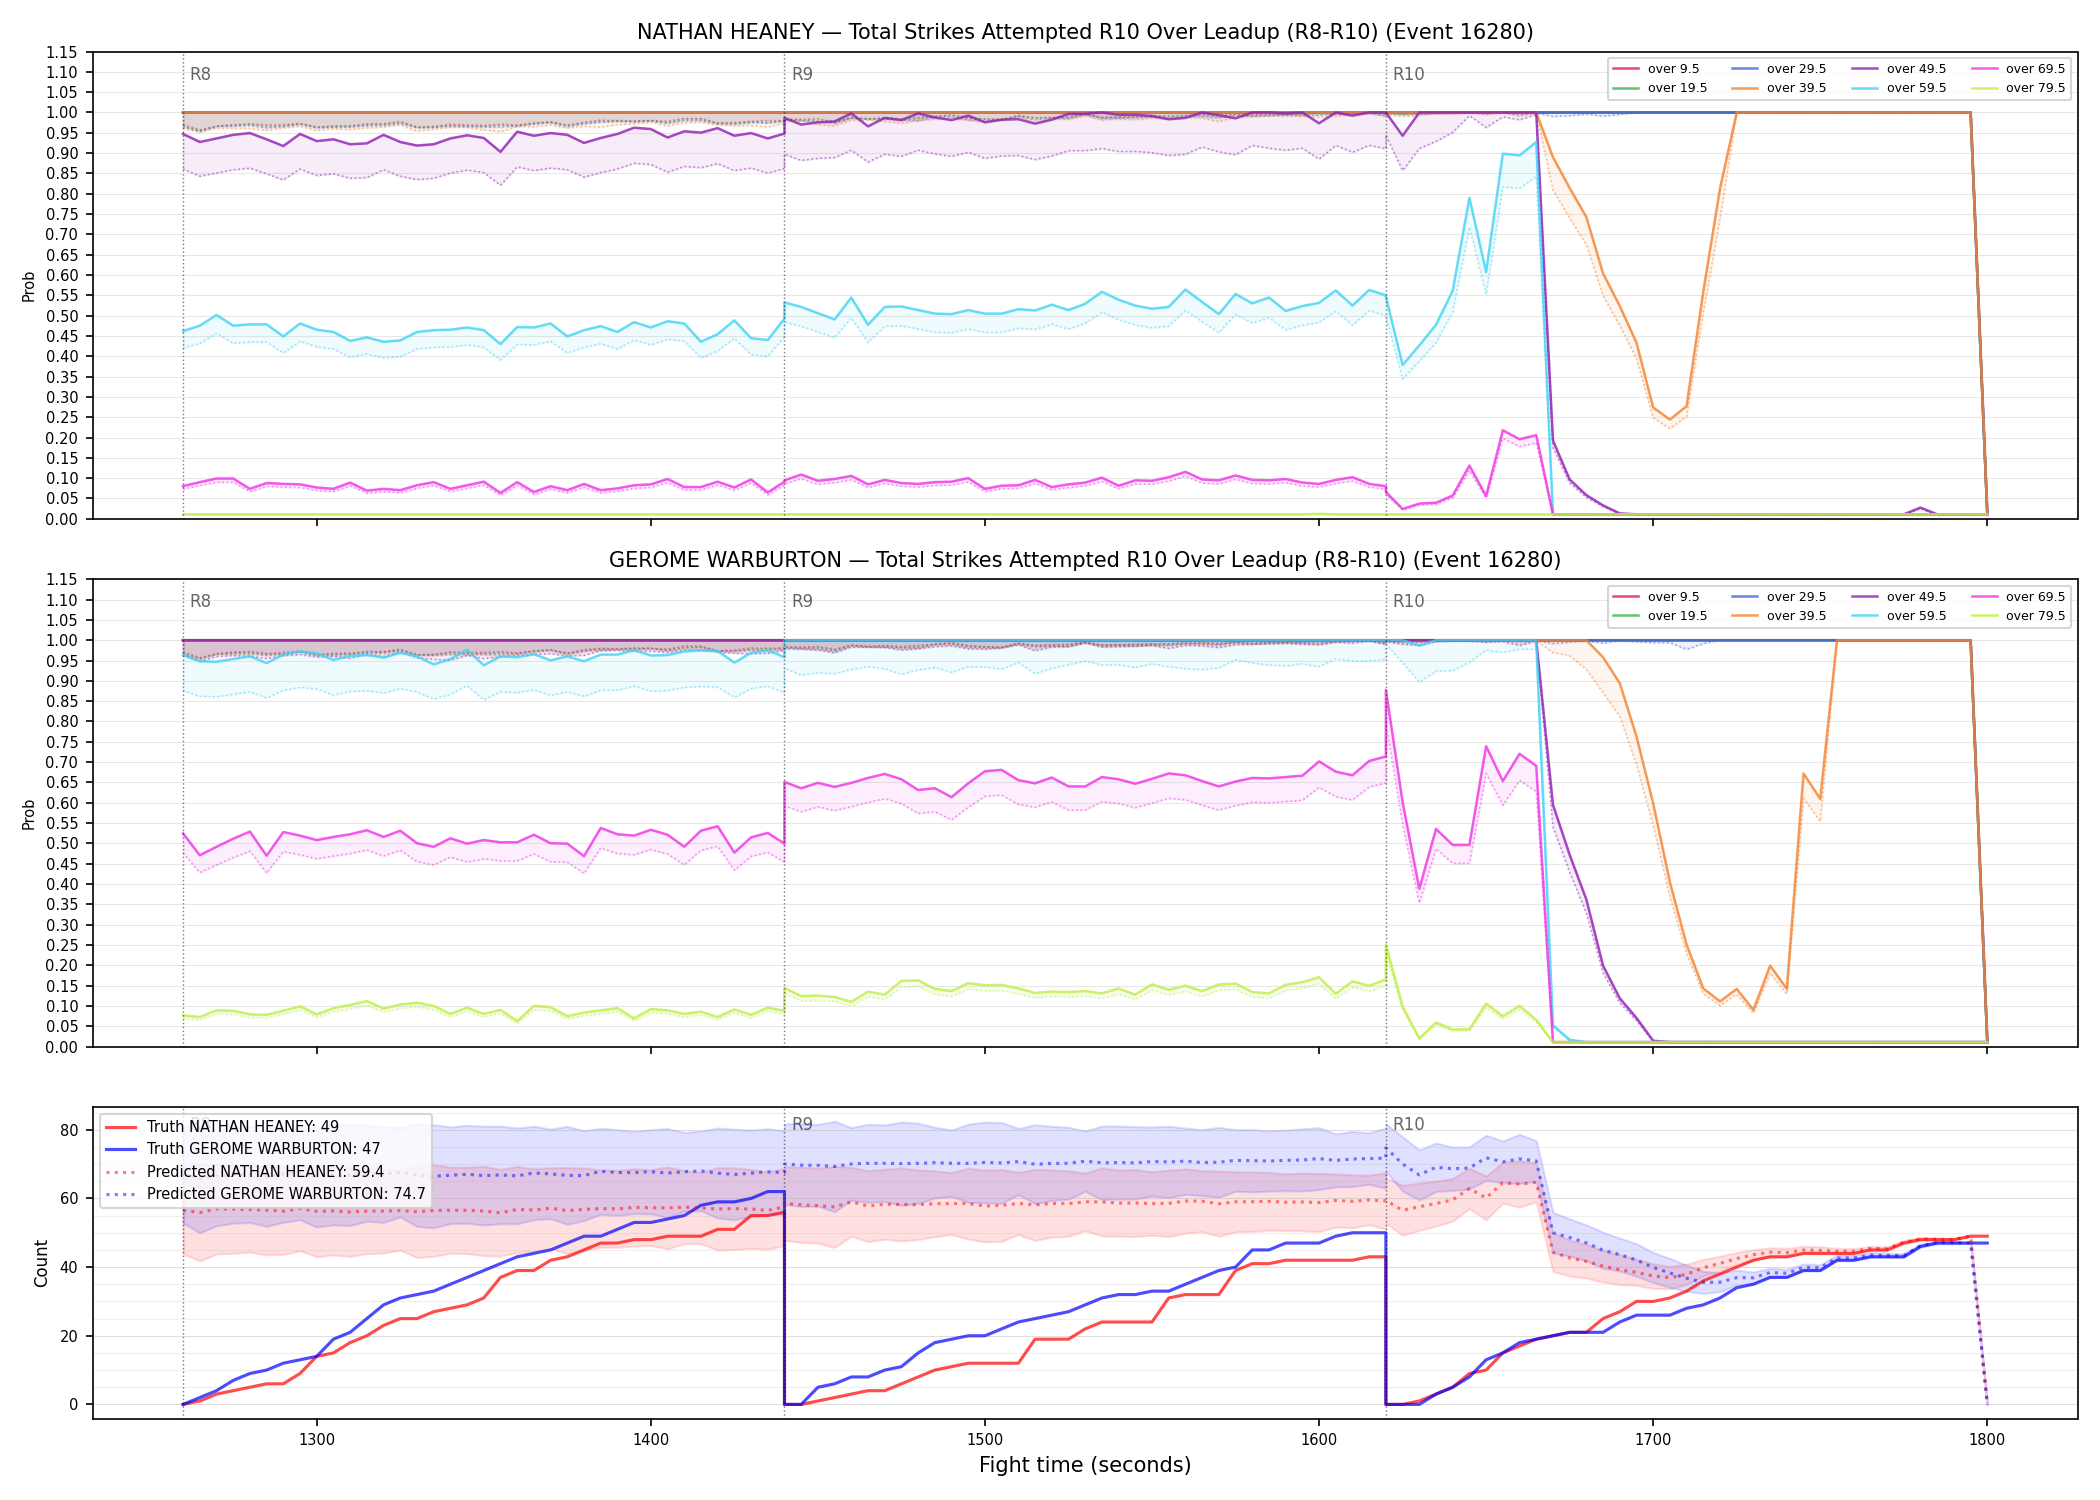Click the R8 round label in Nathan Heaney chart
Screen dimensions: 2100x1500
click(x=200, y=74)
